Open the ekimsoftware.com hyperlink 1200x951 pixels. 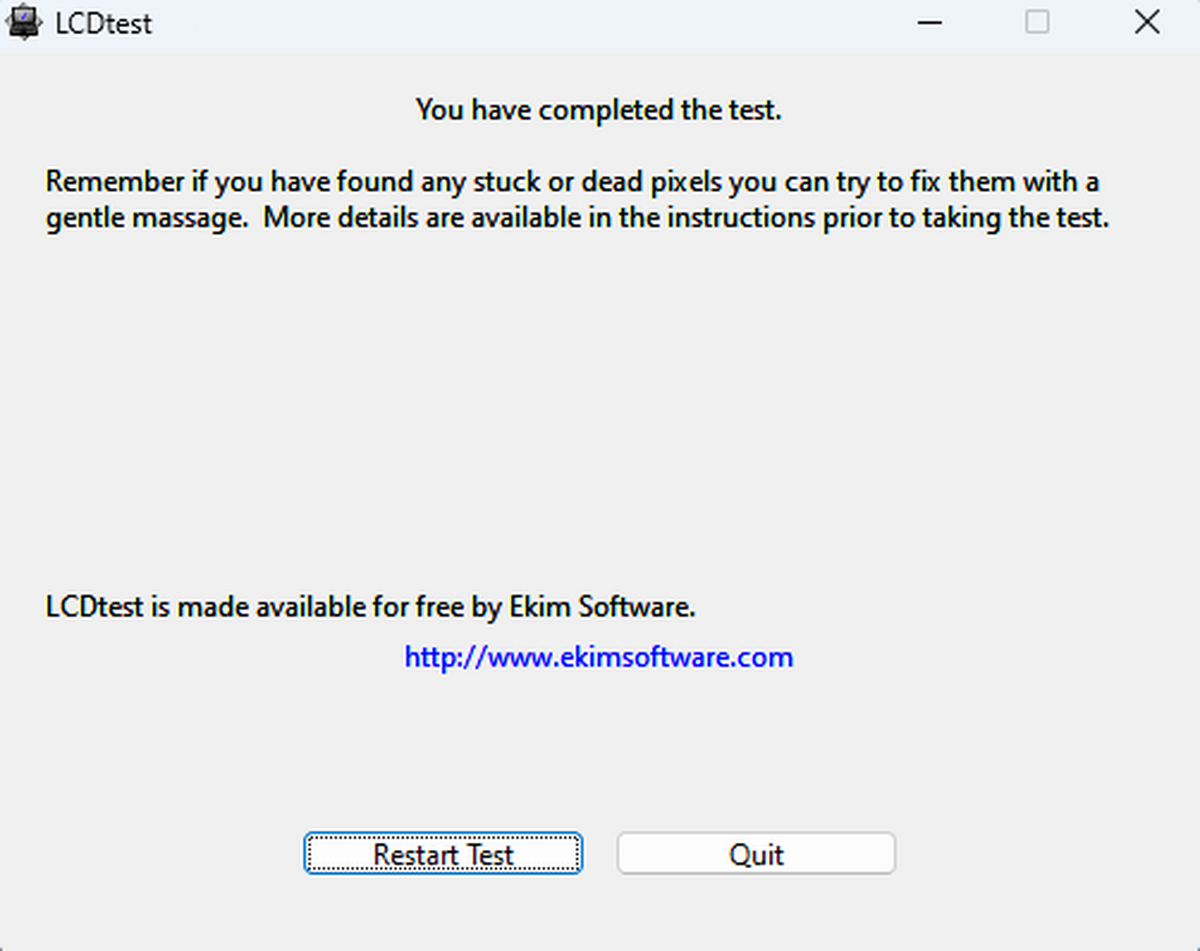click(598, 657)
